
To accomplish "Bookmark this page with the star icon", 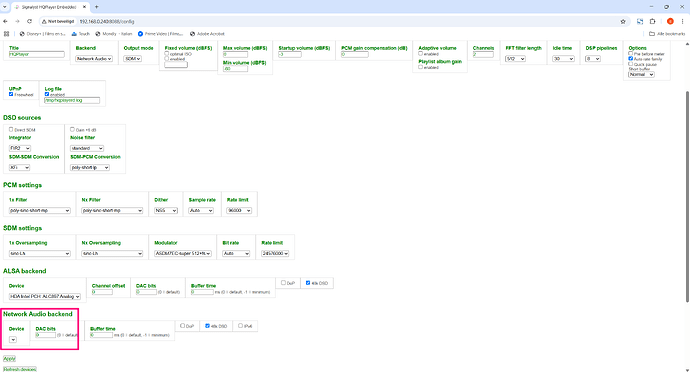I will 623,21.
